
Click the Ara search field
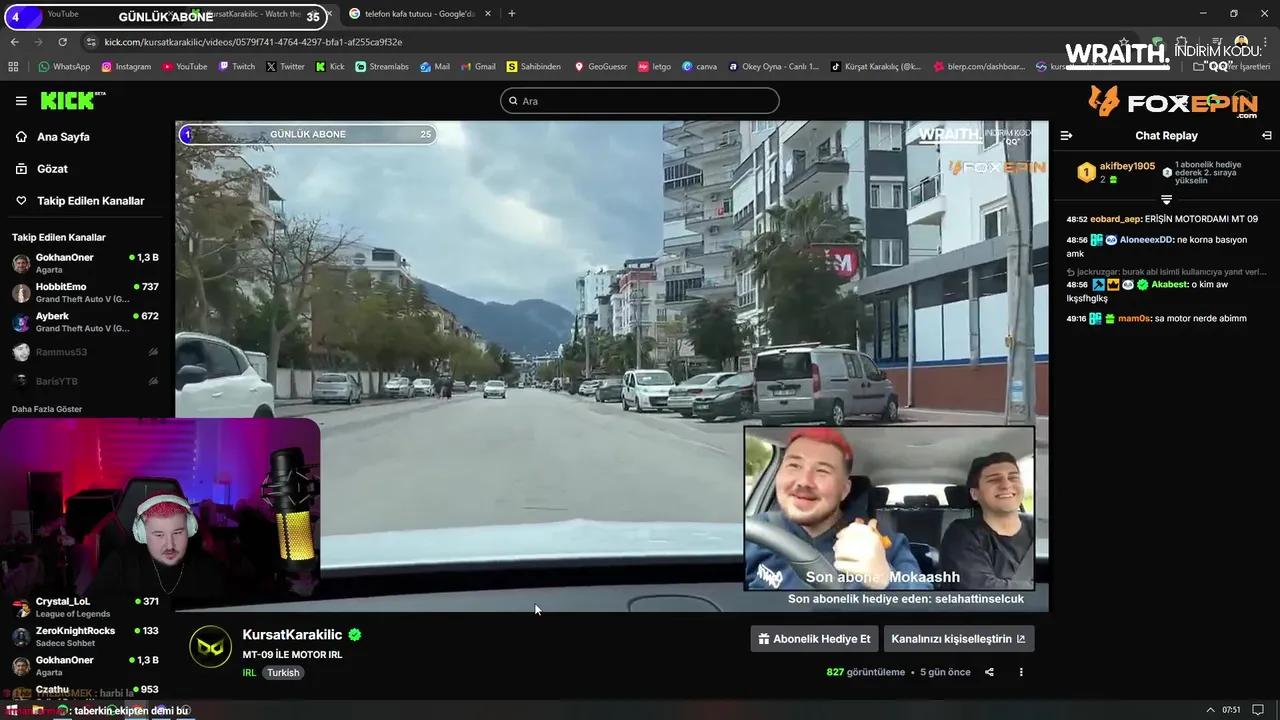pos(640,100)
